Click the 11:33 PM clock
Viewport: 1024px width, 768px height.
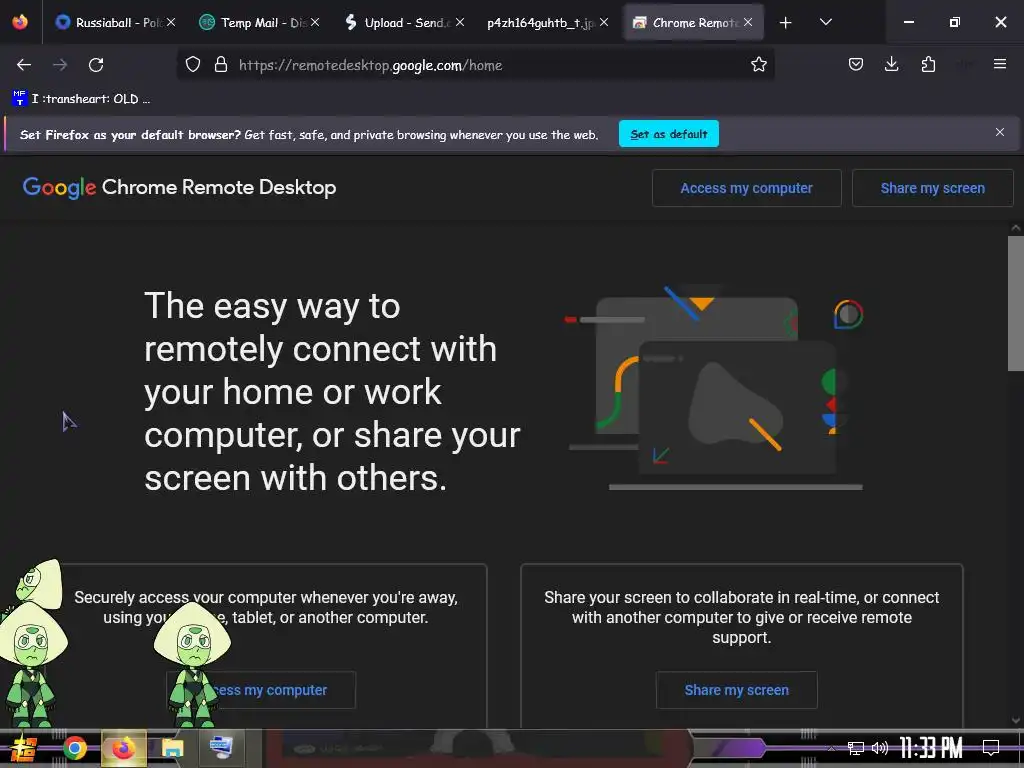[x=931, y=748]
